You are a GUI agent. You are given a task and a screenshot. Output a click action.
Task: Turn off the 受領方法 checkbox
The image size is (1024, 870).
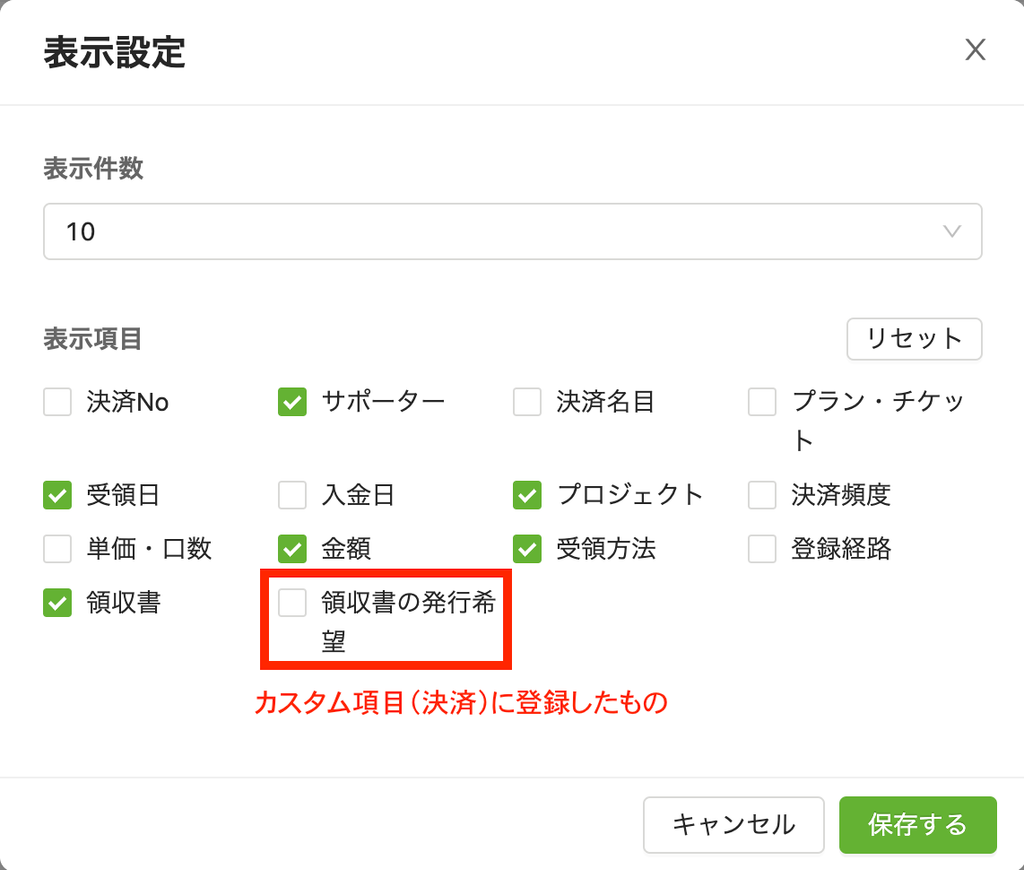[x=527, y=549]
